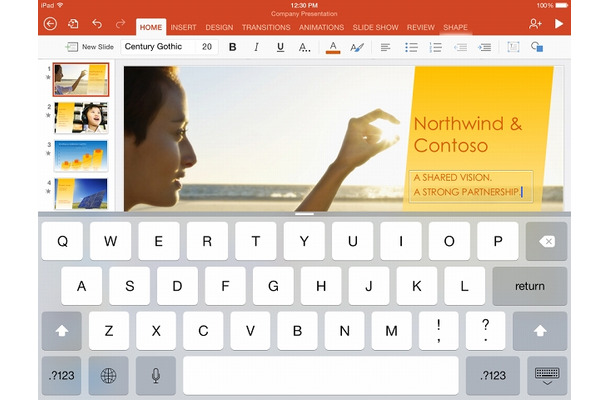The image size is (610, 400).
Task: Switch to the INSERT tab
Action: click(183, 27)
